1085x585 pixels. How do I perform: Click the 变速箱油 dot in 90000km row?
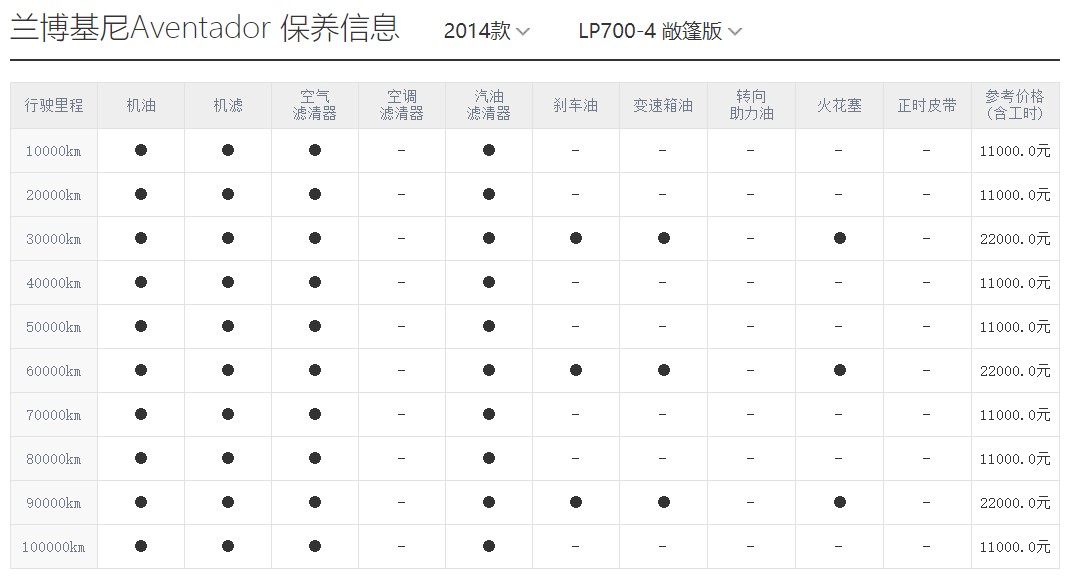[664, 503]
